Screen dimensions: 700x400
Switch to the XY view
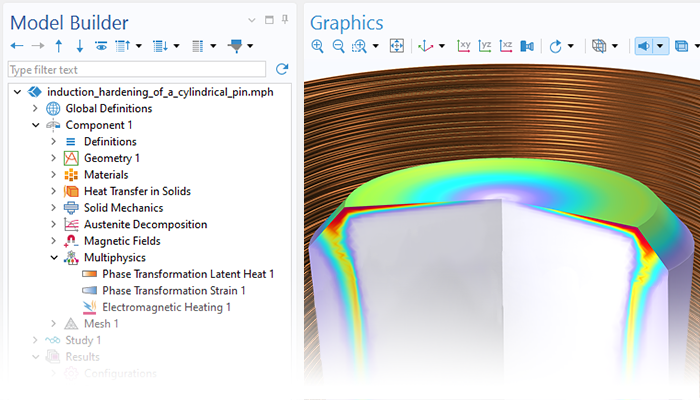pyautogui.click(x=464, y=46)
